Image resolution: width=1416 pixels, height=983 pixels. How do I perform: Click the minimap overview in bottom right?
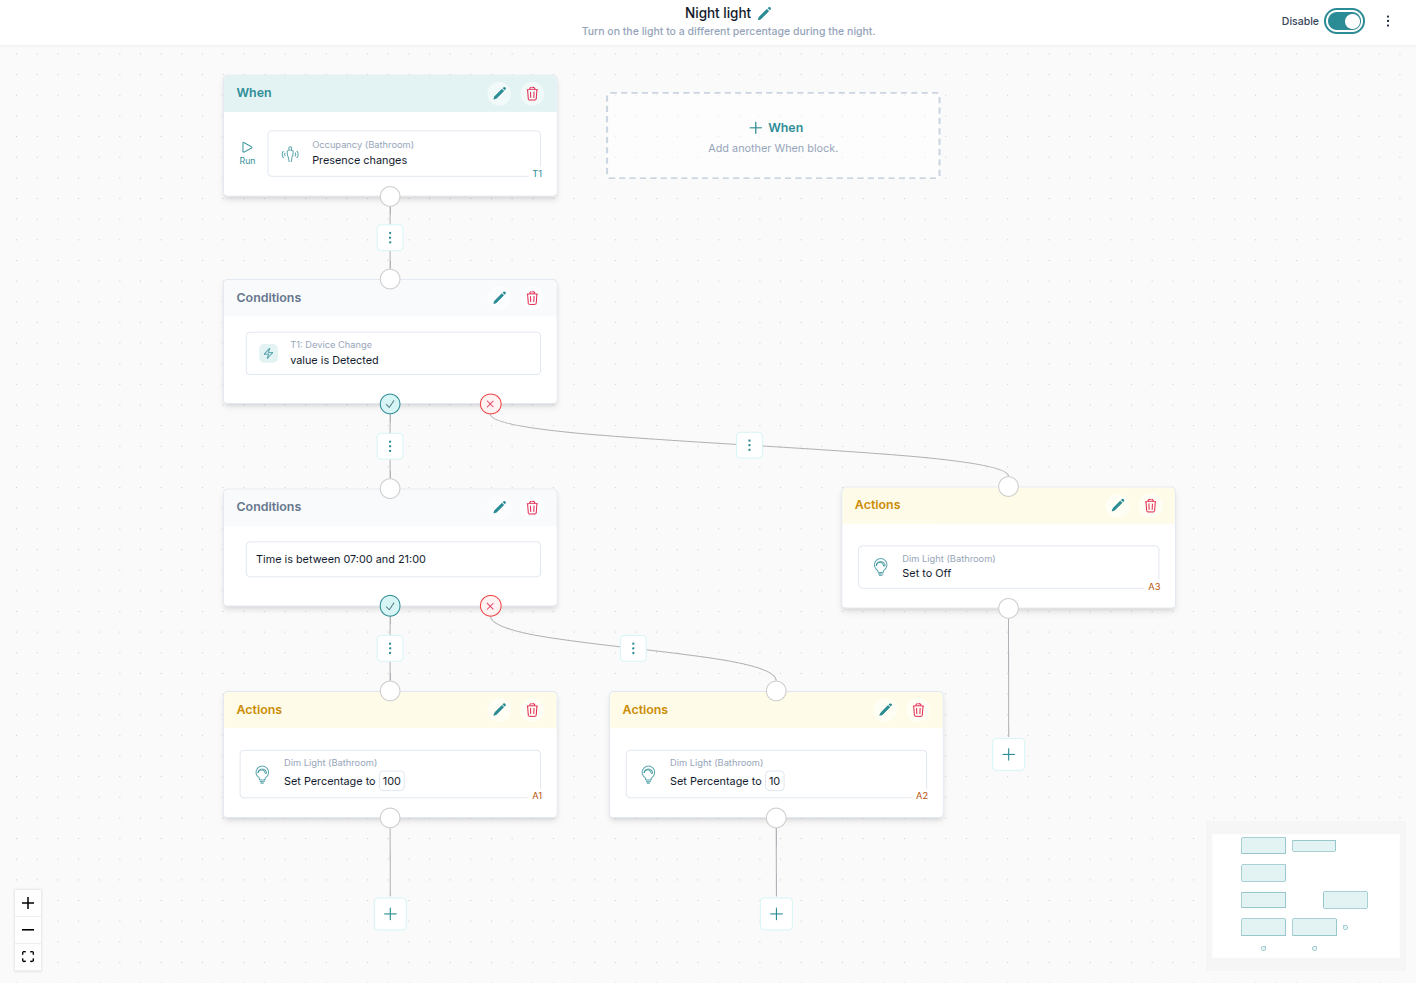click(x=1305, y=896)
